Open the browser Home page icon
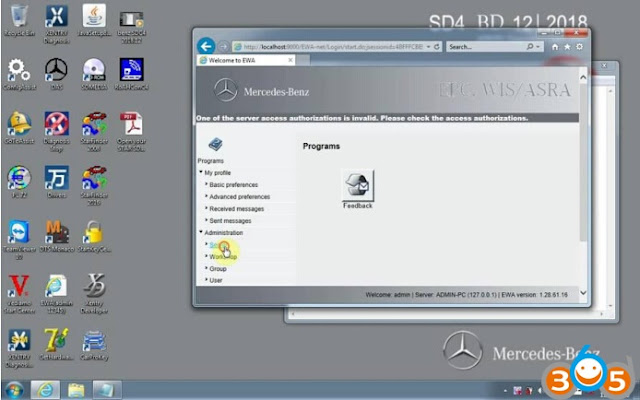640x400 pixels. click(555, 47)
